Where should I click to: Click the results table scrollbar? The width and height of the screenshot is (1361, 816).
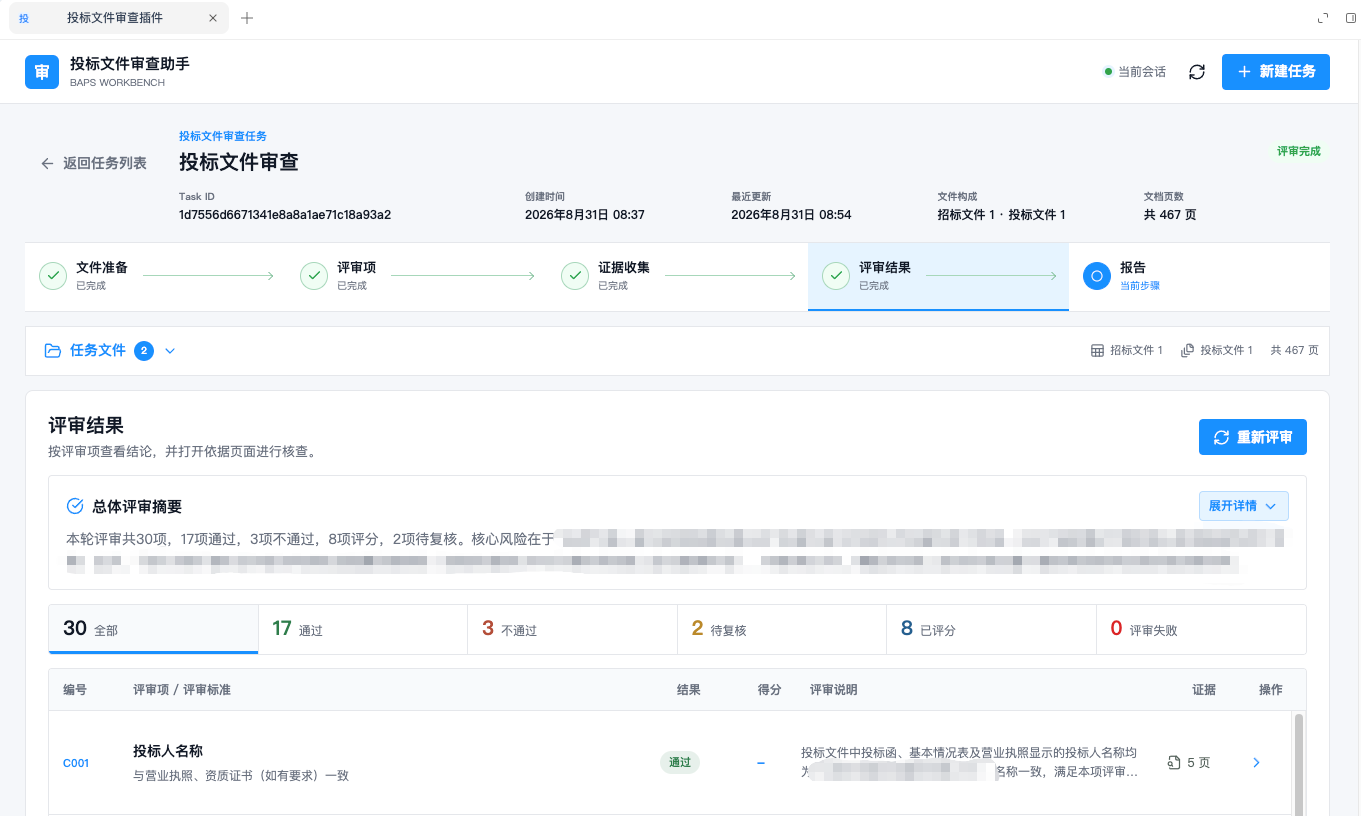[x=1298, y=763]
